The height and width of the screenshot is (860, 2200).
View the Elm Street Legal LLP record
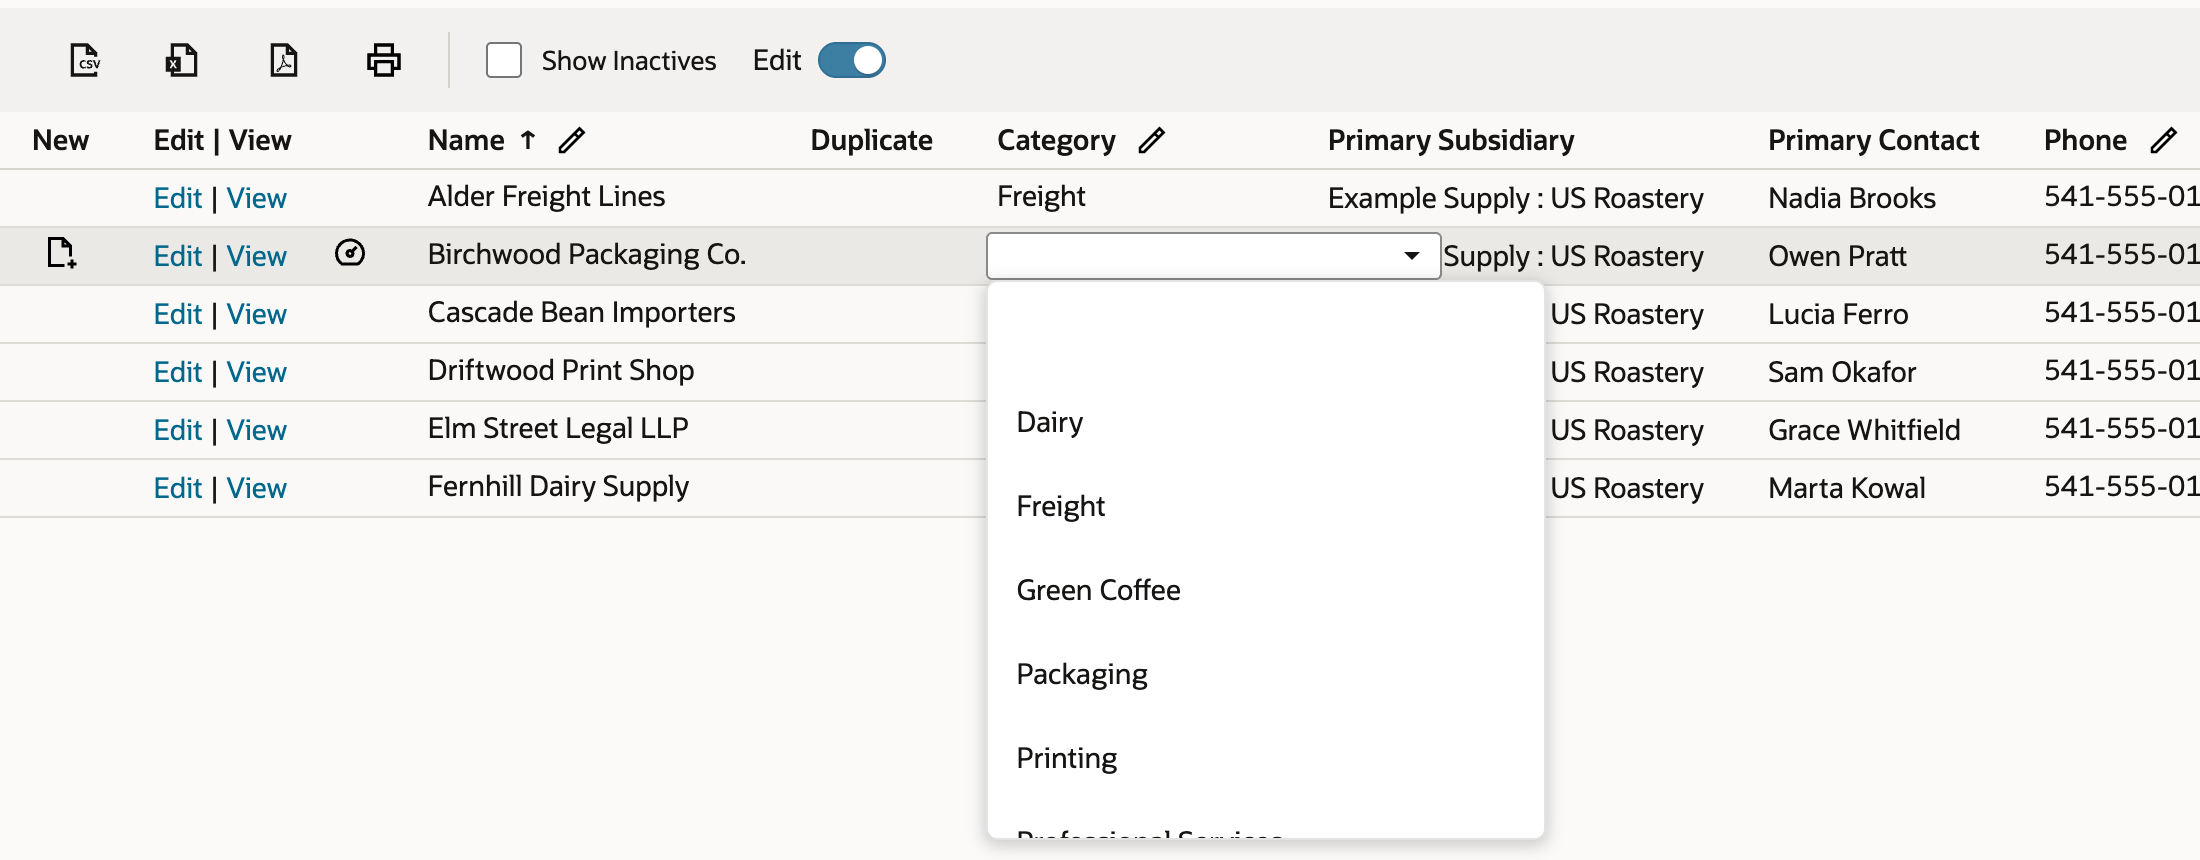click(257, 430)
